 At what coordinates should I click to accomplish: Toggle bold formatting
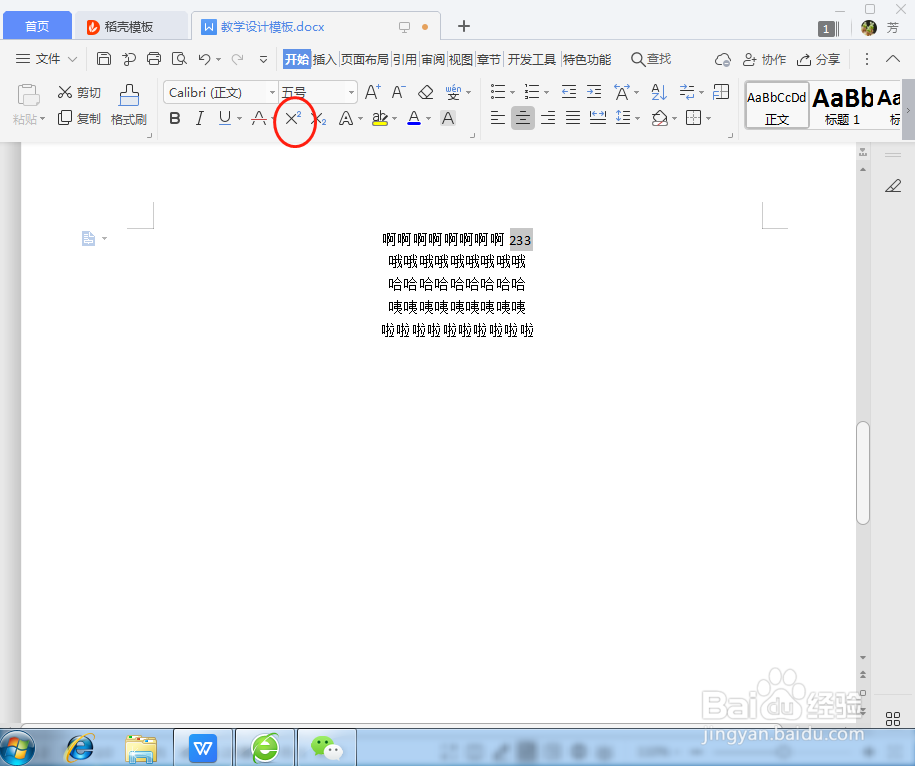coord(175,118)
